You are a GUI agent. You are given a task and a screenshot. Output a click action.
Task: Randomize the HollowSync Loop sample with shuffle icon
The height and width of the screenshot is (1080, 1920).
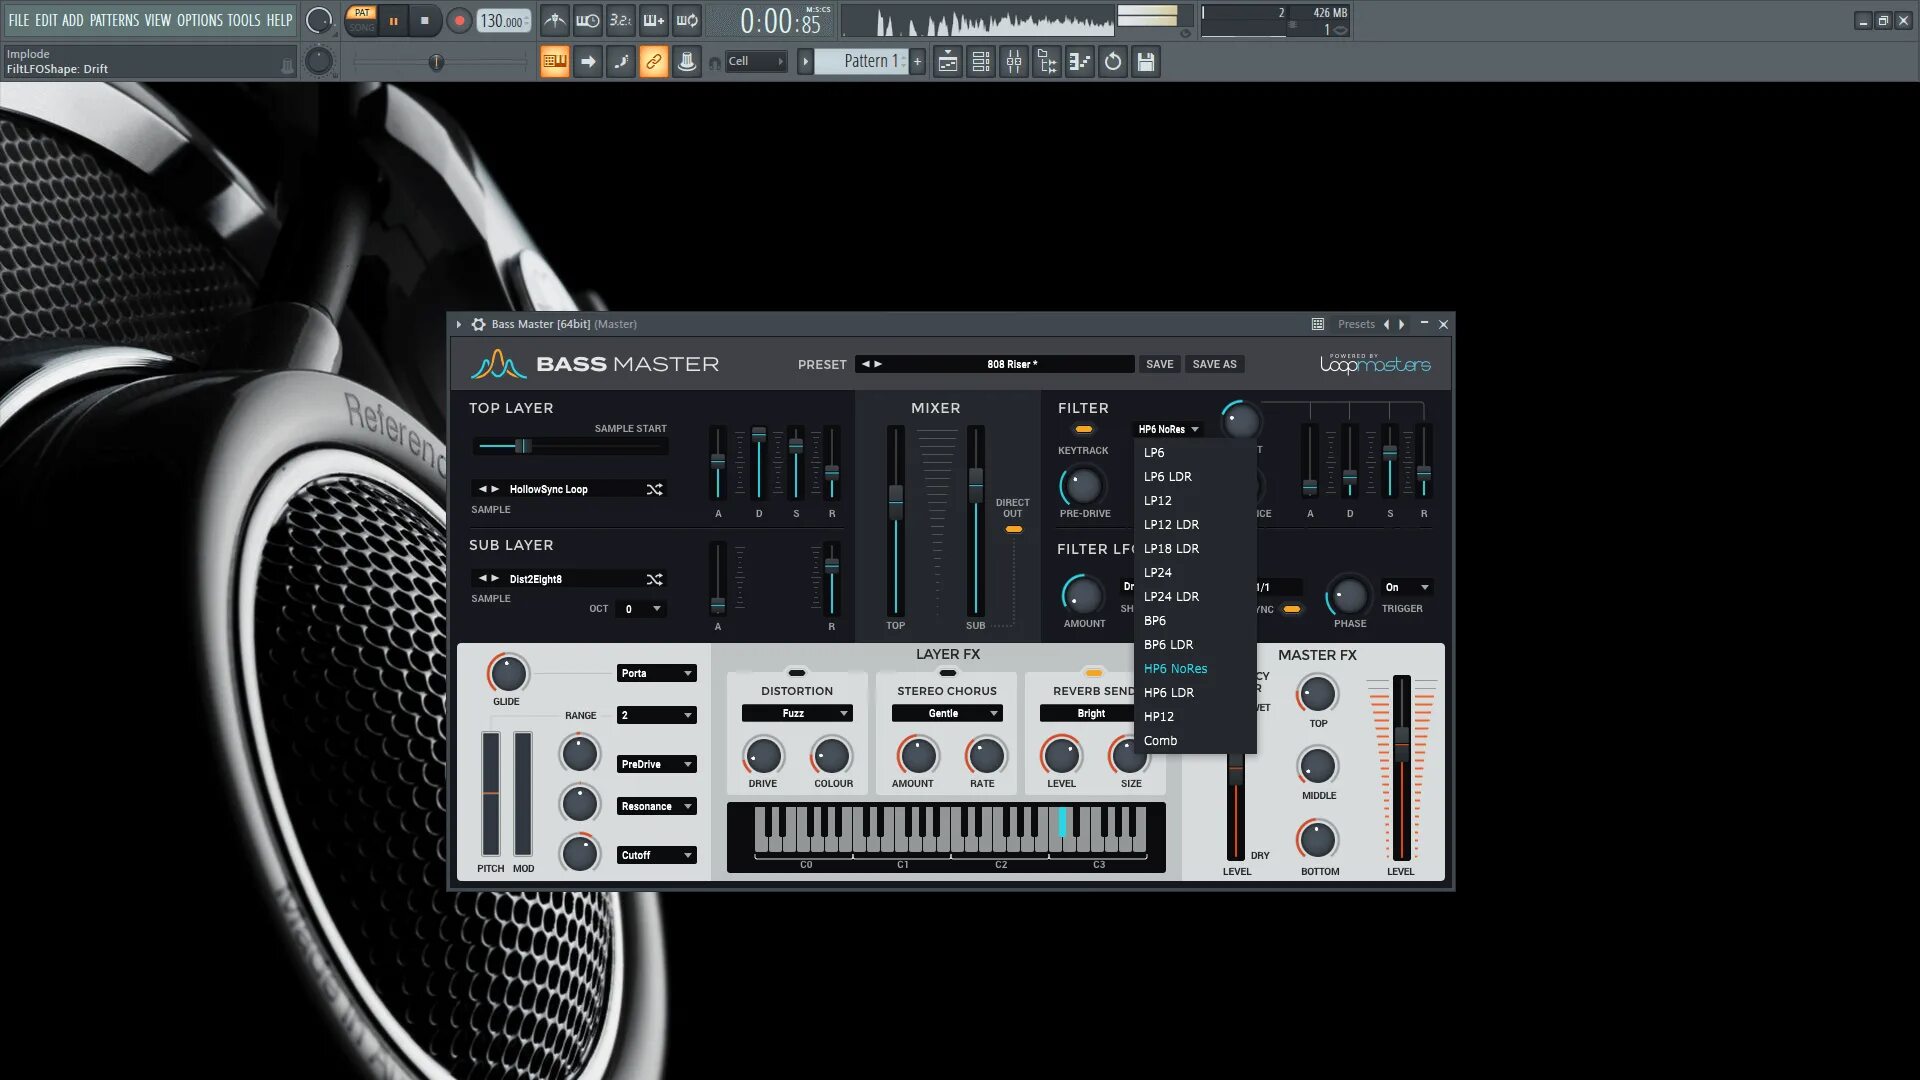click(x=654, y=490)
